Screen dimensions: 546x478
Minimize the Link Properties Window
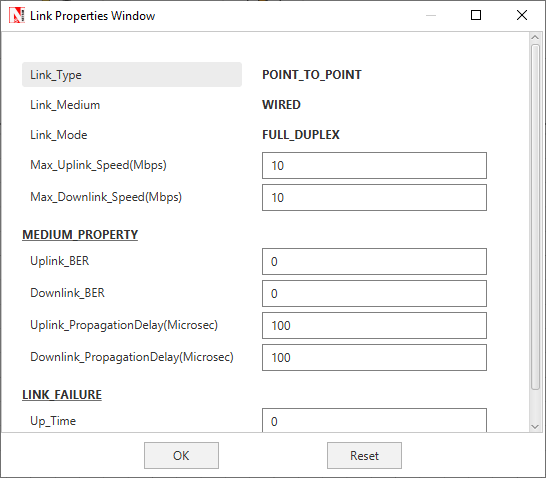pyautogui.click(x=431, y=15)
